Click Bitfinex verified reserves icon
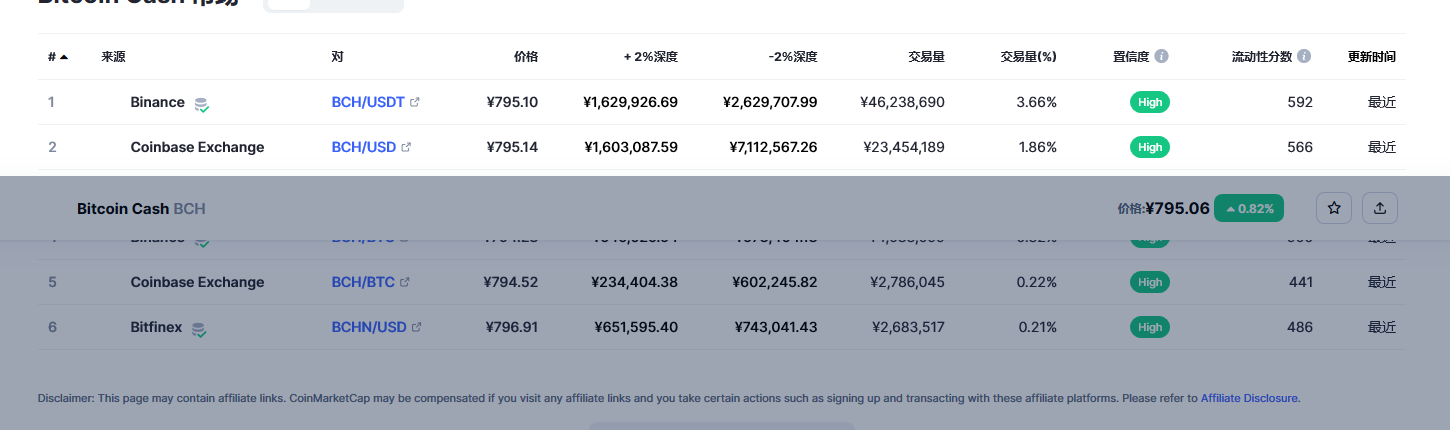The image size is (1450, 430). pos(199,328)
